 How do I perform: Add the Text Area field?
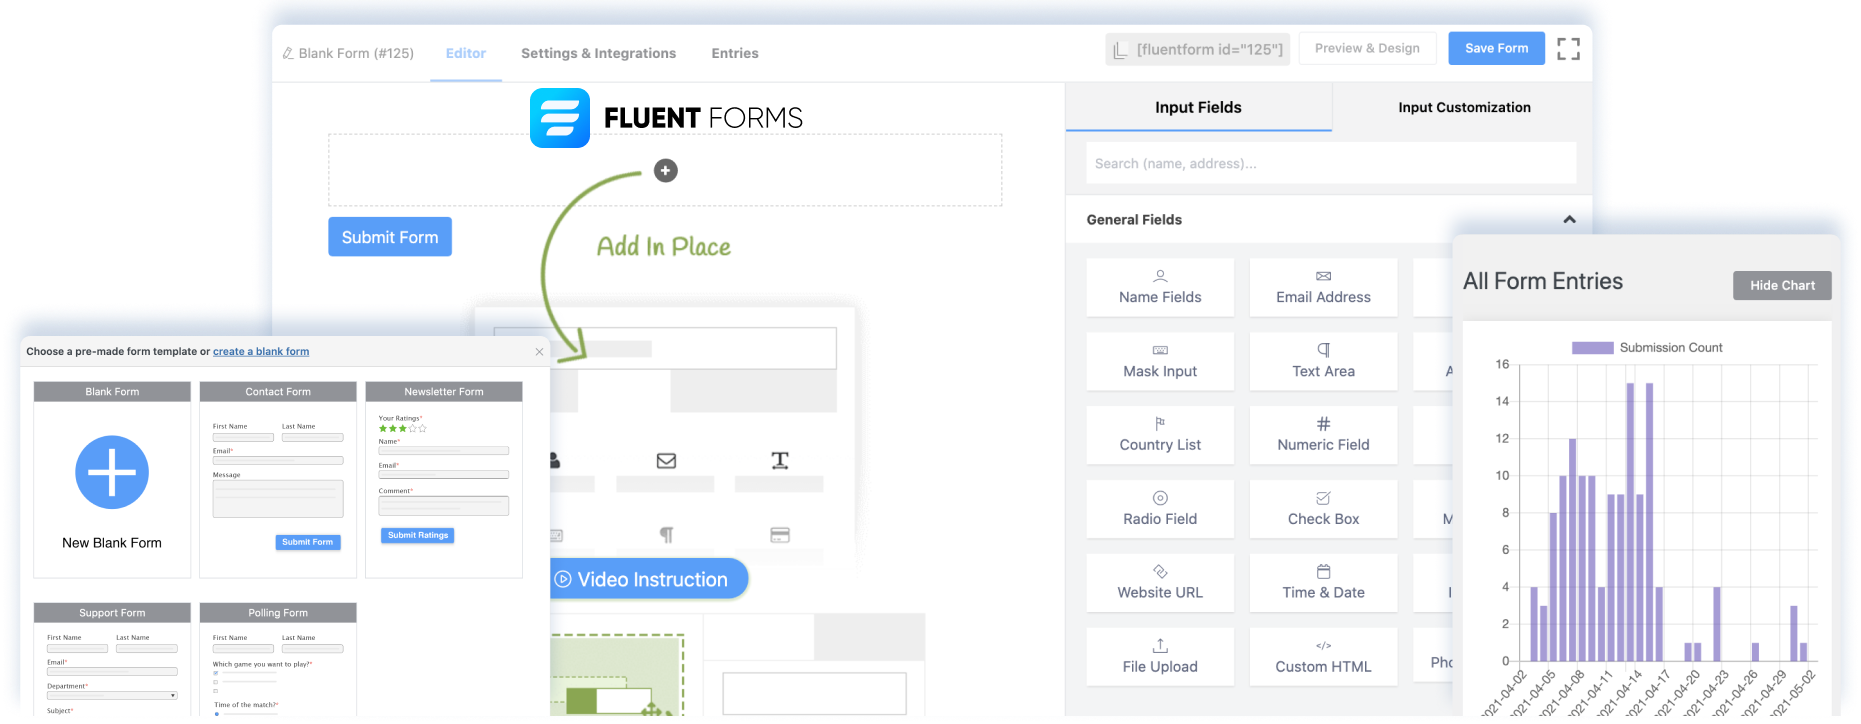tap(1323, 361)
